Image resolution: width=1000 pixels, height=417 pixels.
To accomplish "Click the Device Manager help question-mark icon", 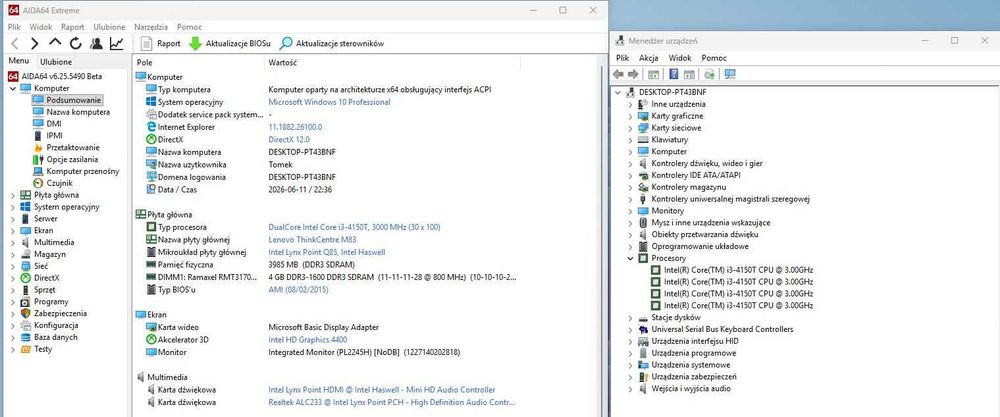I will [673, 75].
